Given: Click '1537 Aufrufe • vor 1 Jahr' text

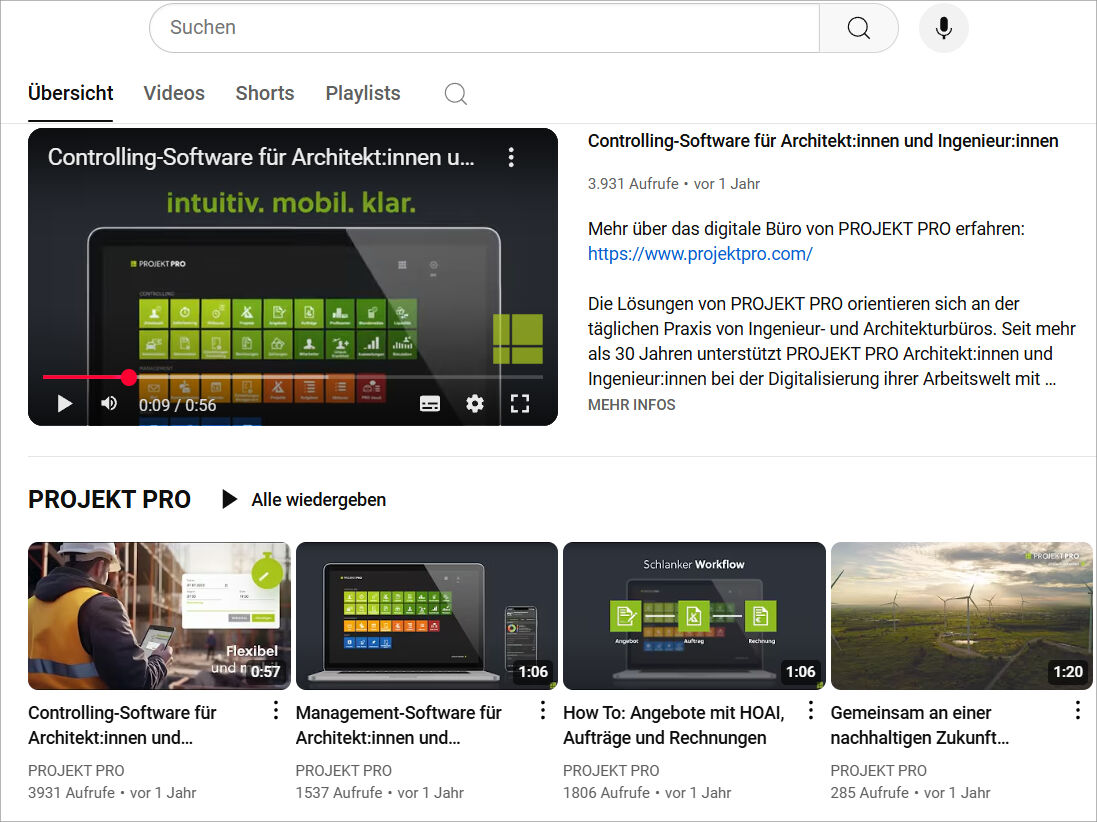Looking at the screenshot, I should point(380,793).
